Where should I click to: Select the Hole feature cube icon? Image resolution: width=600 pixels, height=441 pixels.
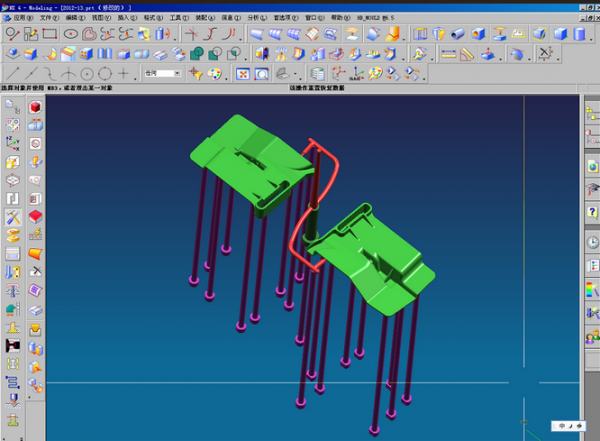pos(478,34)
